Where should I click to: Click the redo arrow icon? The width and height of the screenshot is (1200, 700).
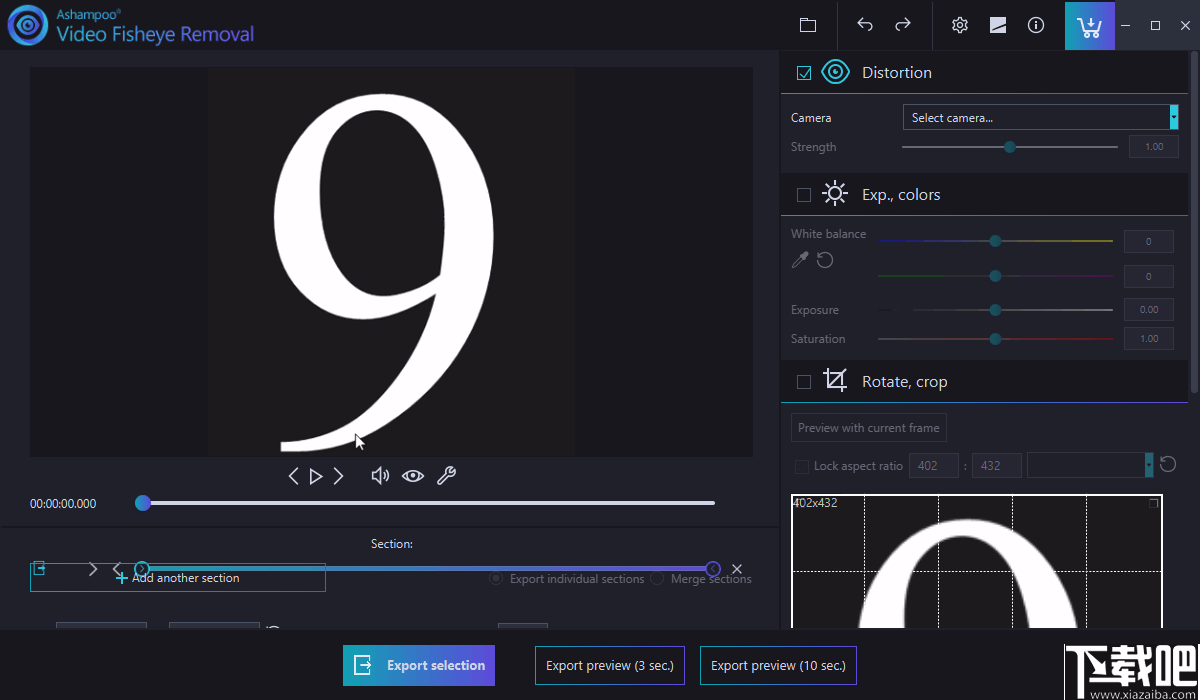[x=902, y=25]
